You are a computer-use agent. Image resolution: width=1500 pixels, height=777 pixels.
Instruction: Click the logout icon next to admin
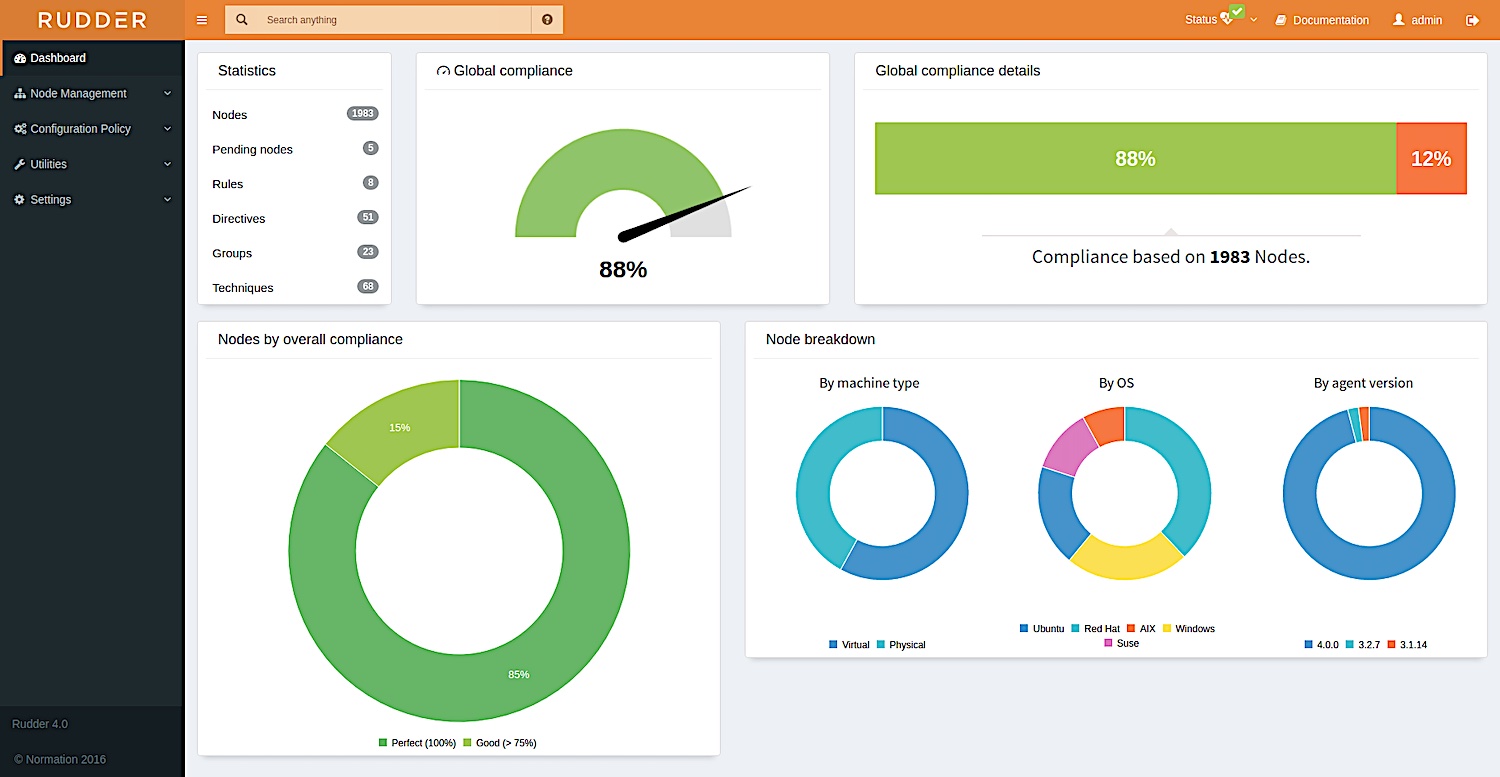click(1472, 20)
